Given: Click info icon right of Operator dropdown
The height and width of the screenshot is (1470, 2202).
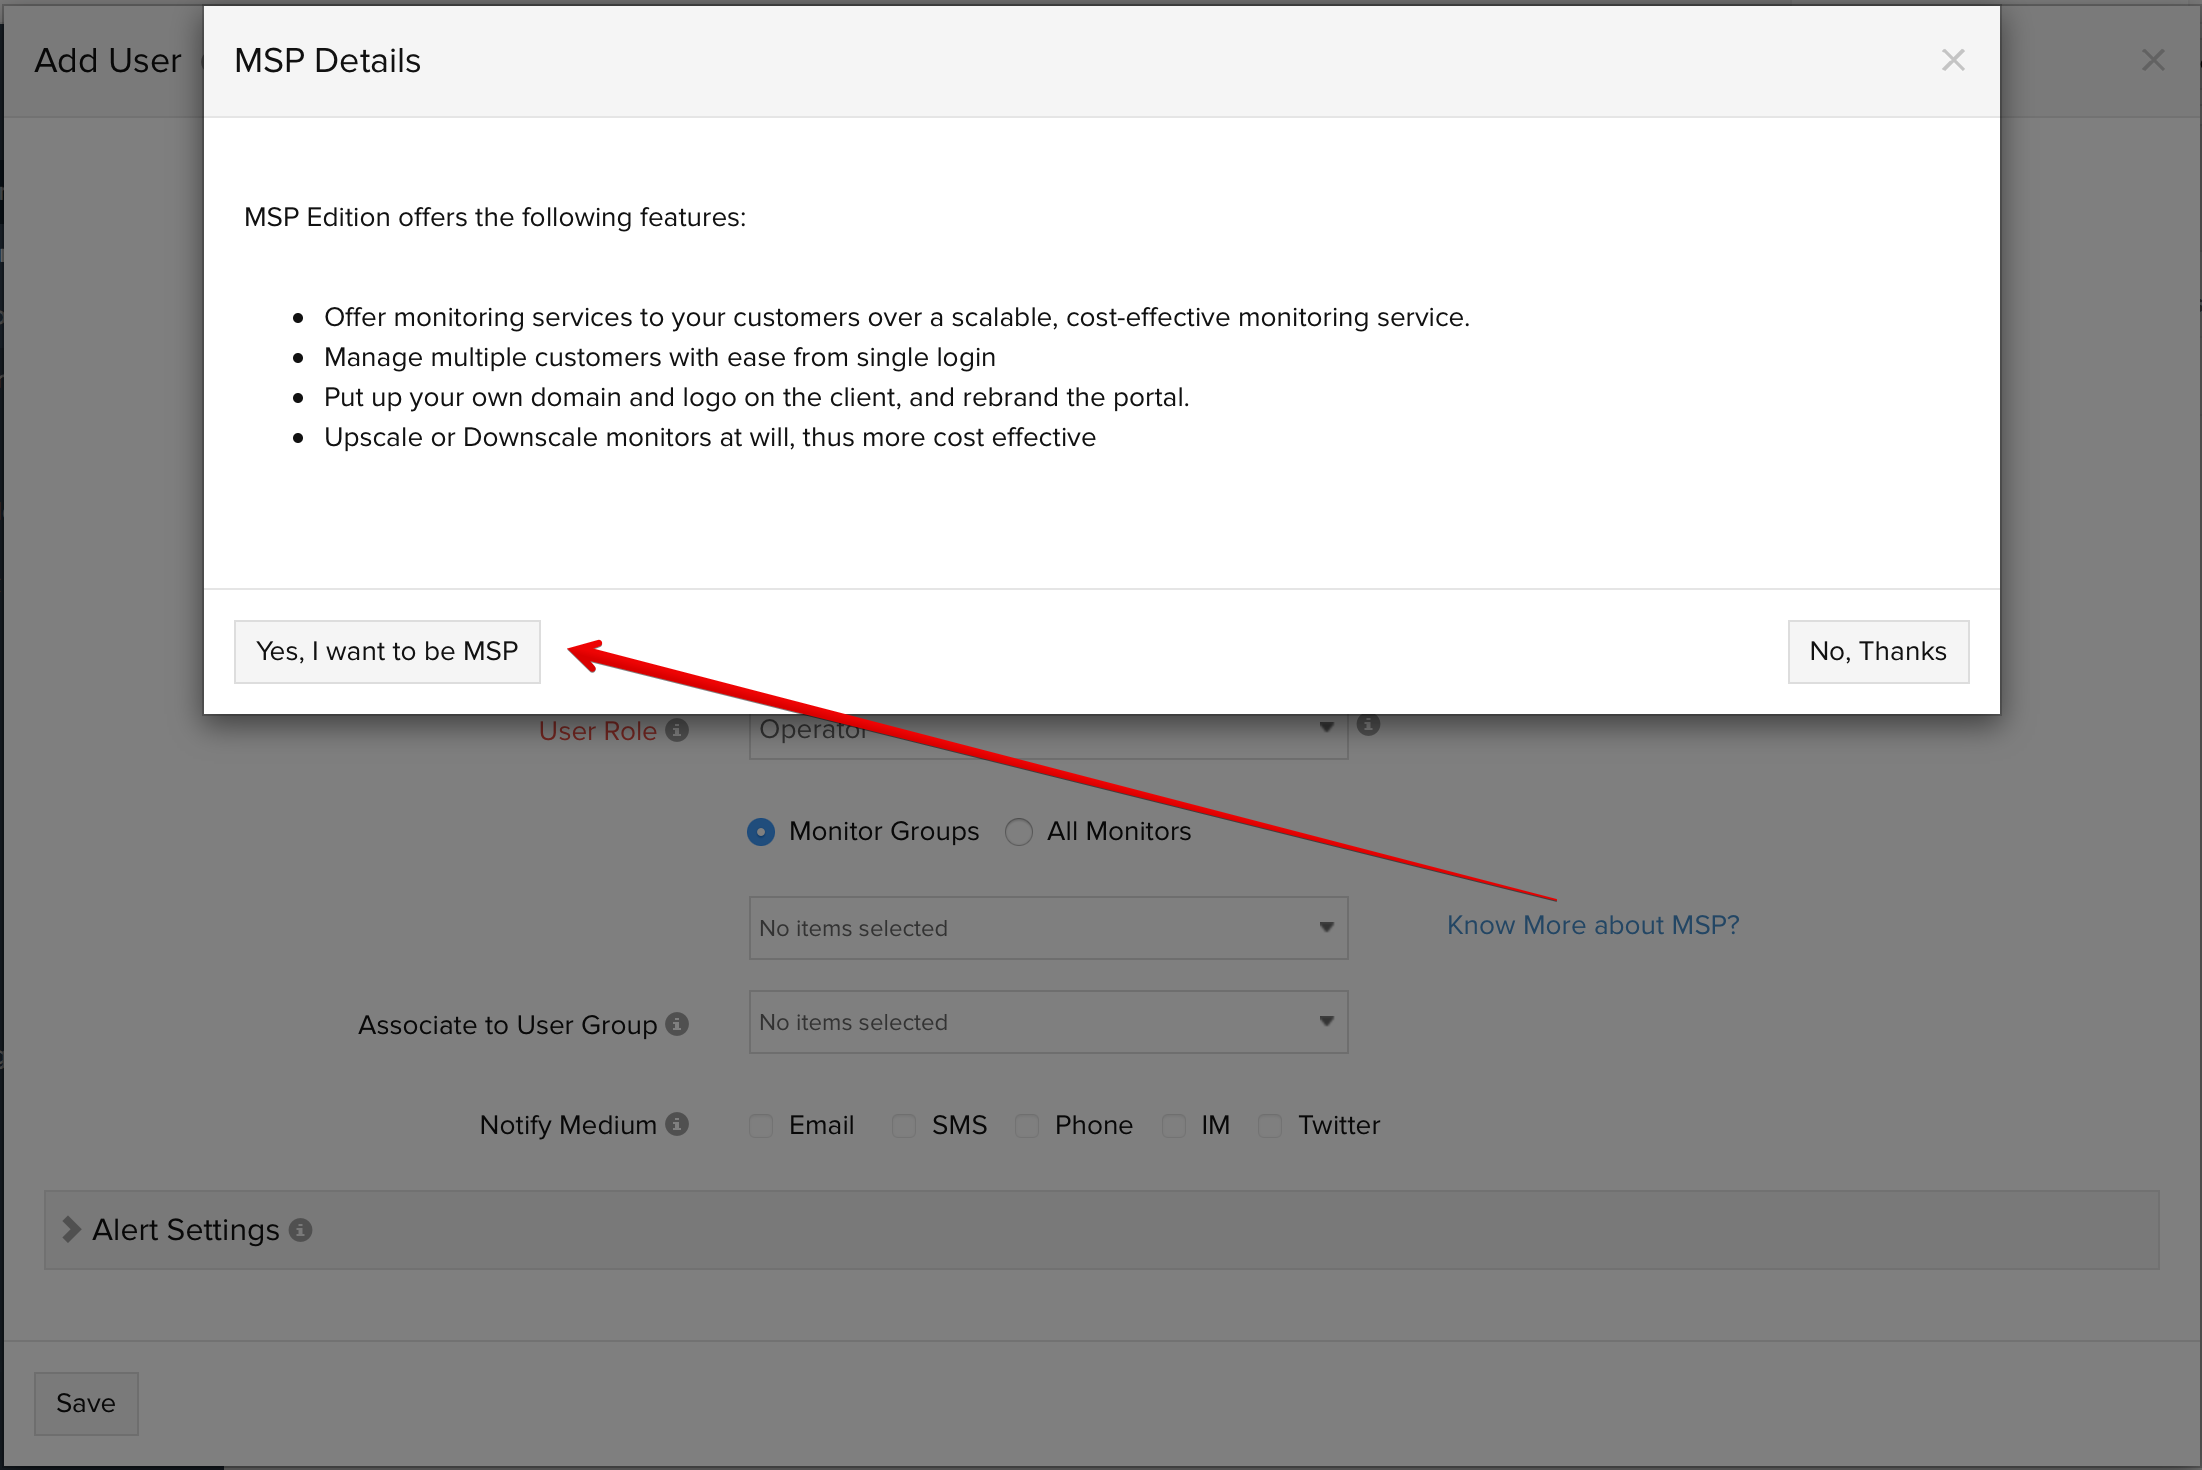Looking at the screenshot, I should point(1369,724).
